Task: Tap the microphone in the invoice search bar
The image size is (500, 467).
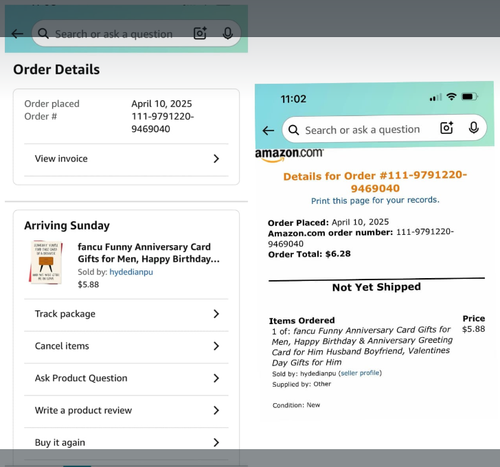Action: pos(474,127)
